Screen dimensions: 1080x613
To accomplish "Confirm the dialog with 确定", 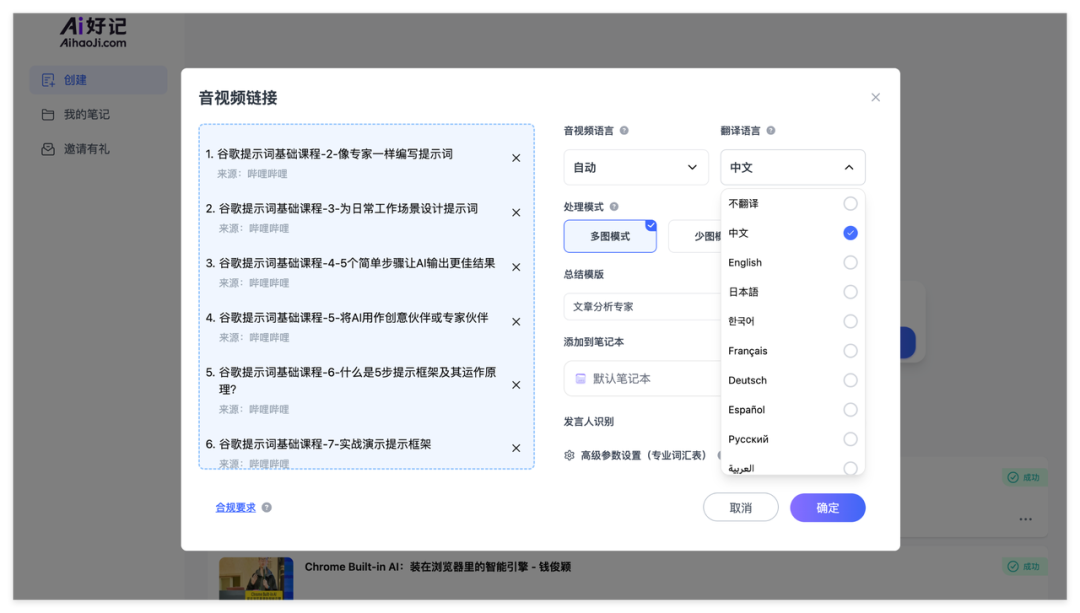I will [x=827, y=507].
